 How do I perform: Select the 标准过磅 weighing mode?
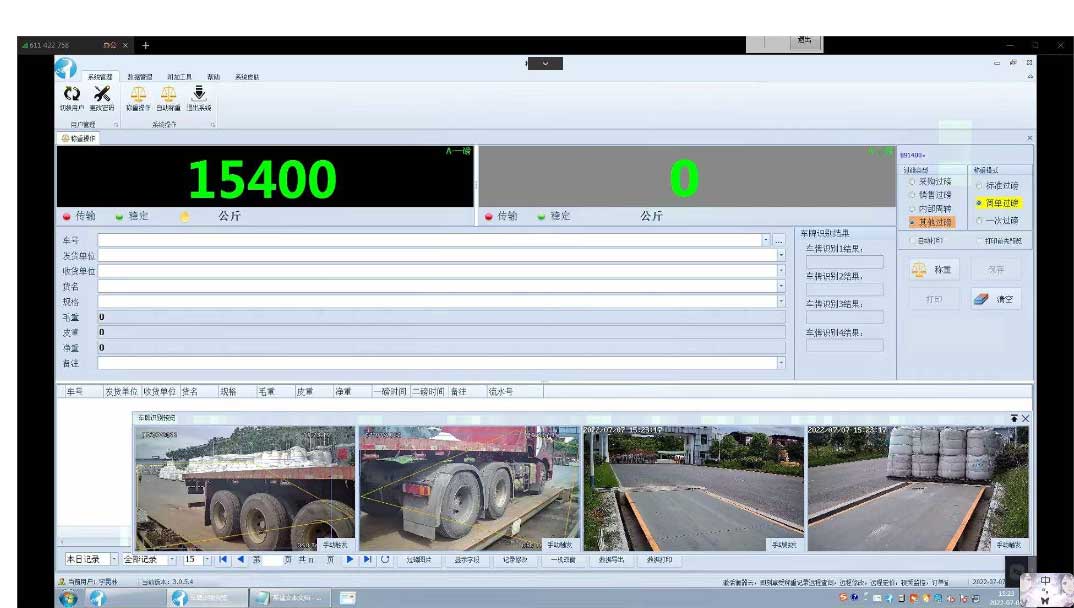pos(980,186)
